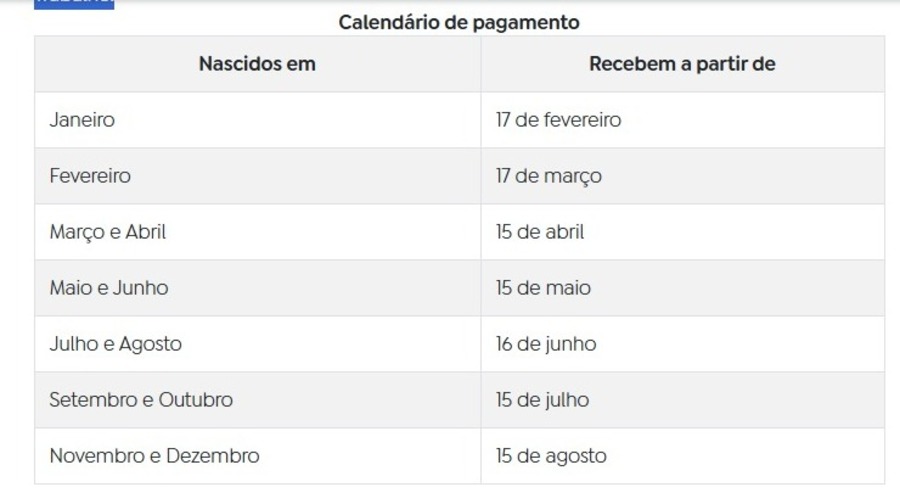Click the '17 de março' date
900x504 pixels.
tap(549, 176)
